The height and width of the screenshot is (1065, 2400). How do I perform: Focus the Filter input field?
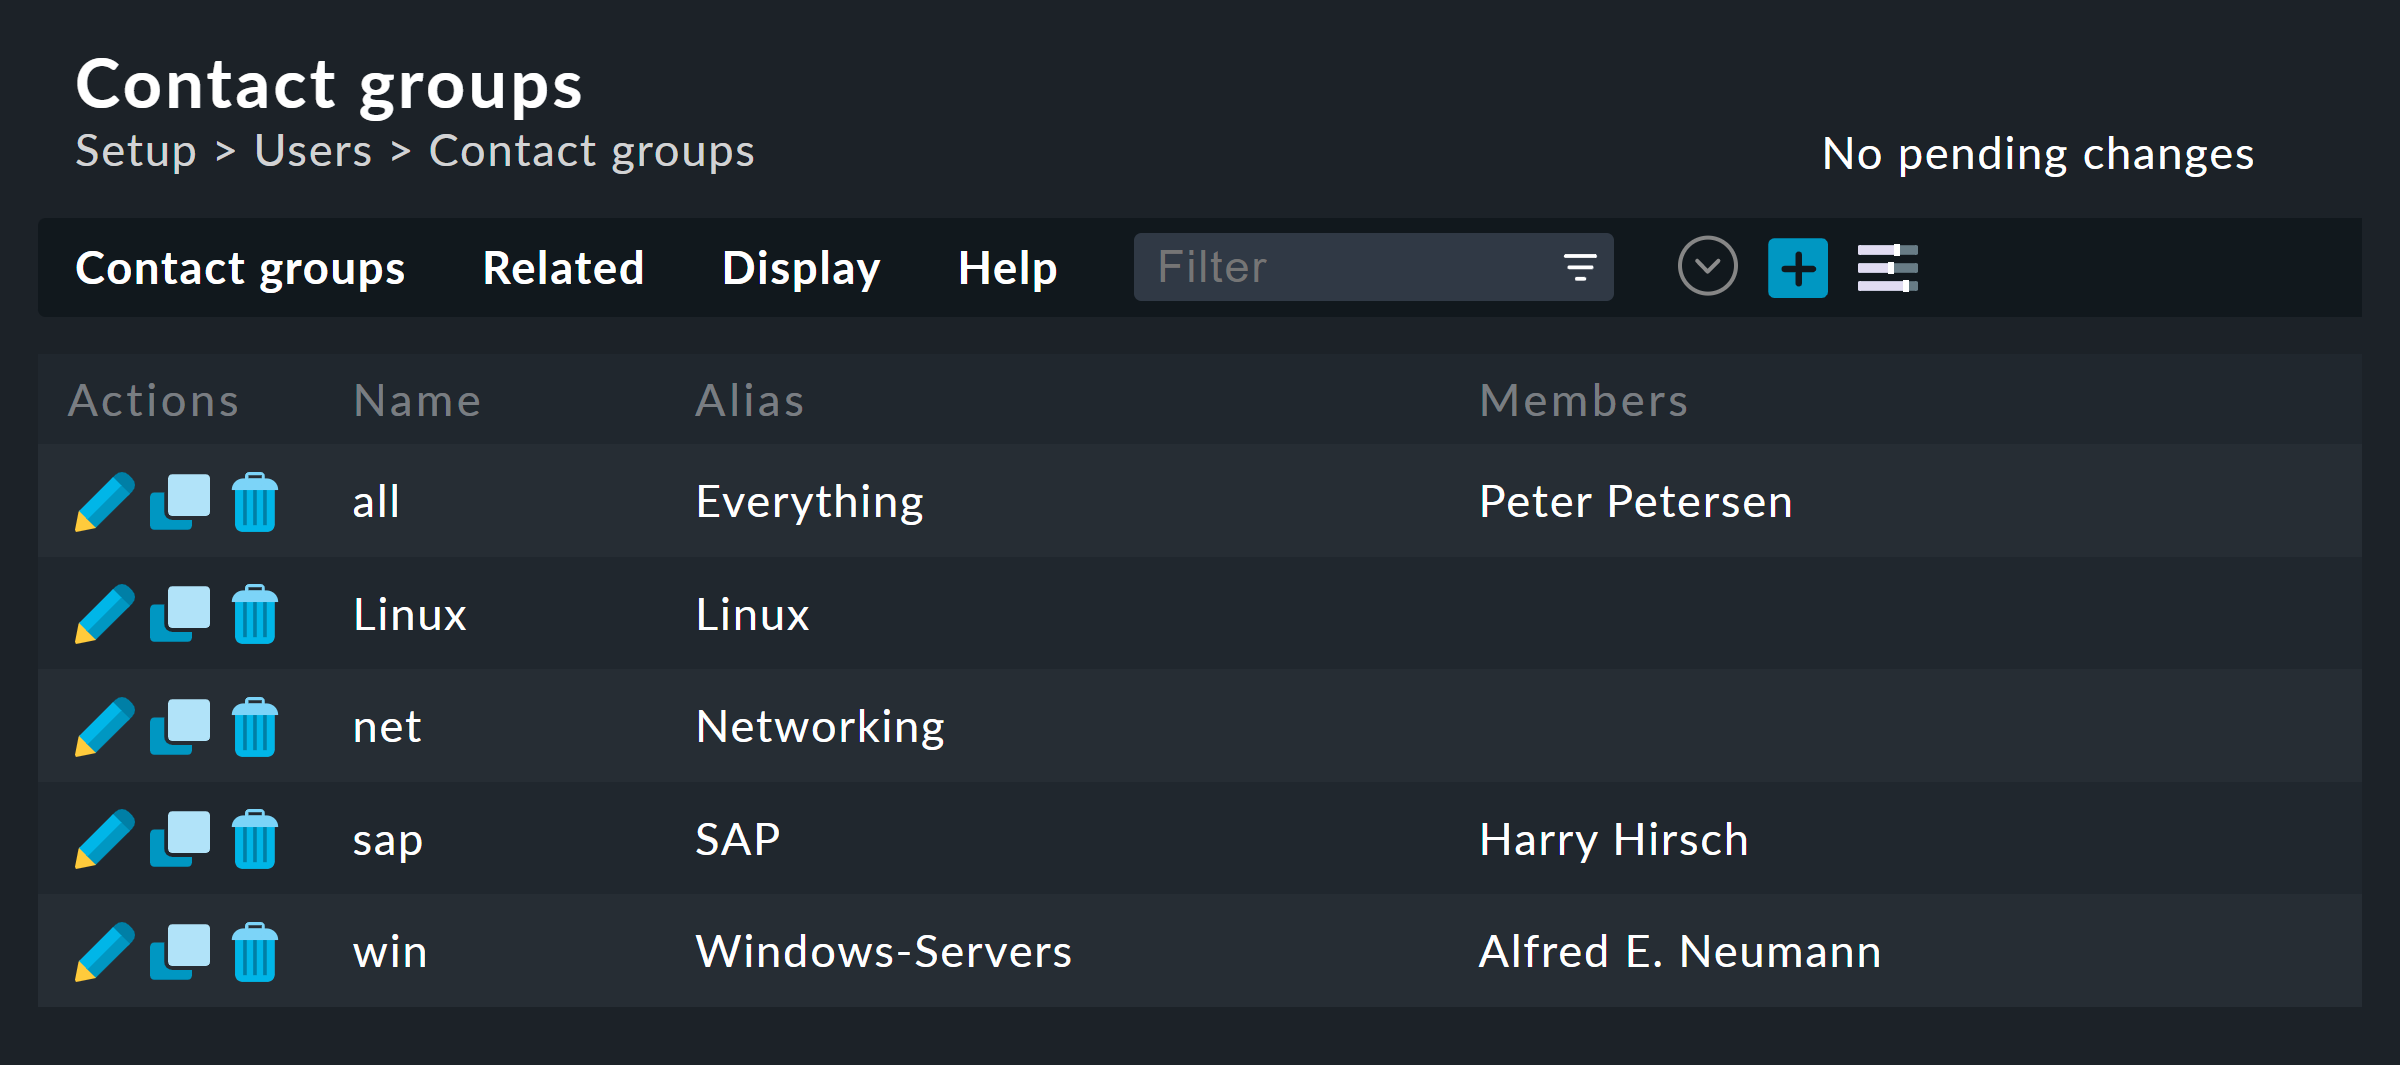click(x=1374, y=267)
